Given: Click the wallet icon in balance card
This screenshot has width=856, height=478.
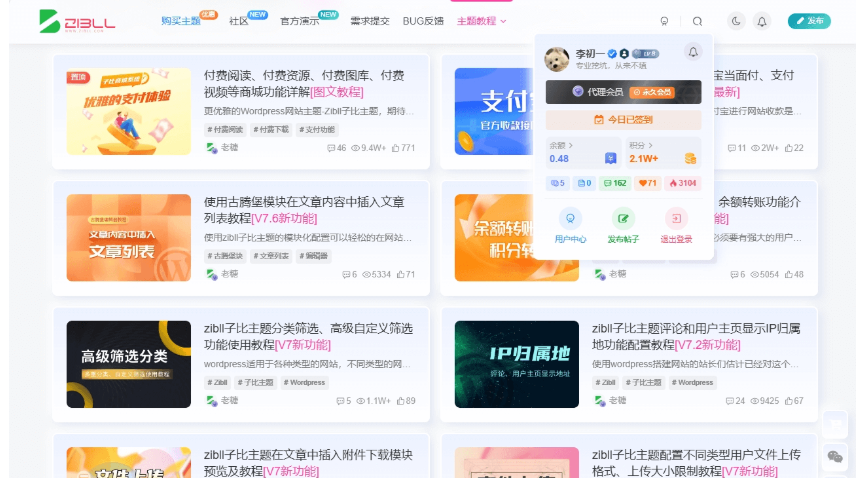Looking at the screenshot, I should (x=610, y=158).
